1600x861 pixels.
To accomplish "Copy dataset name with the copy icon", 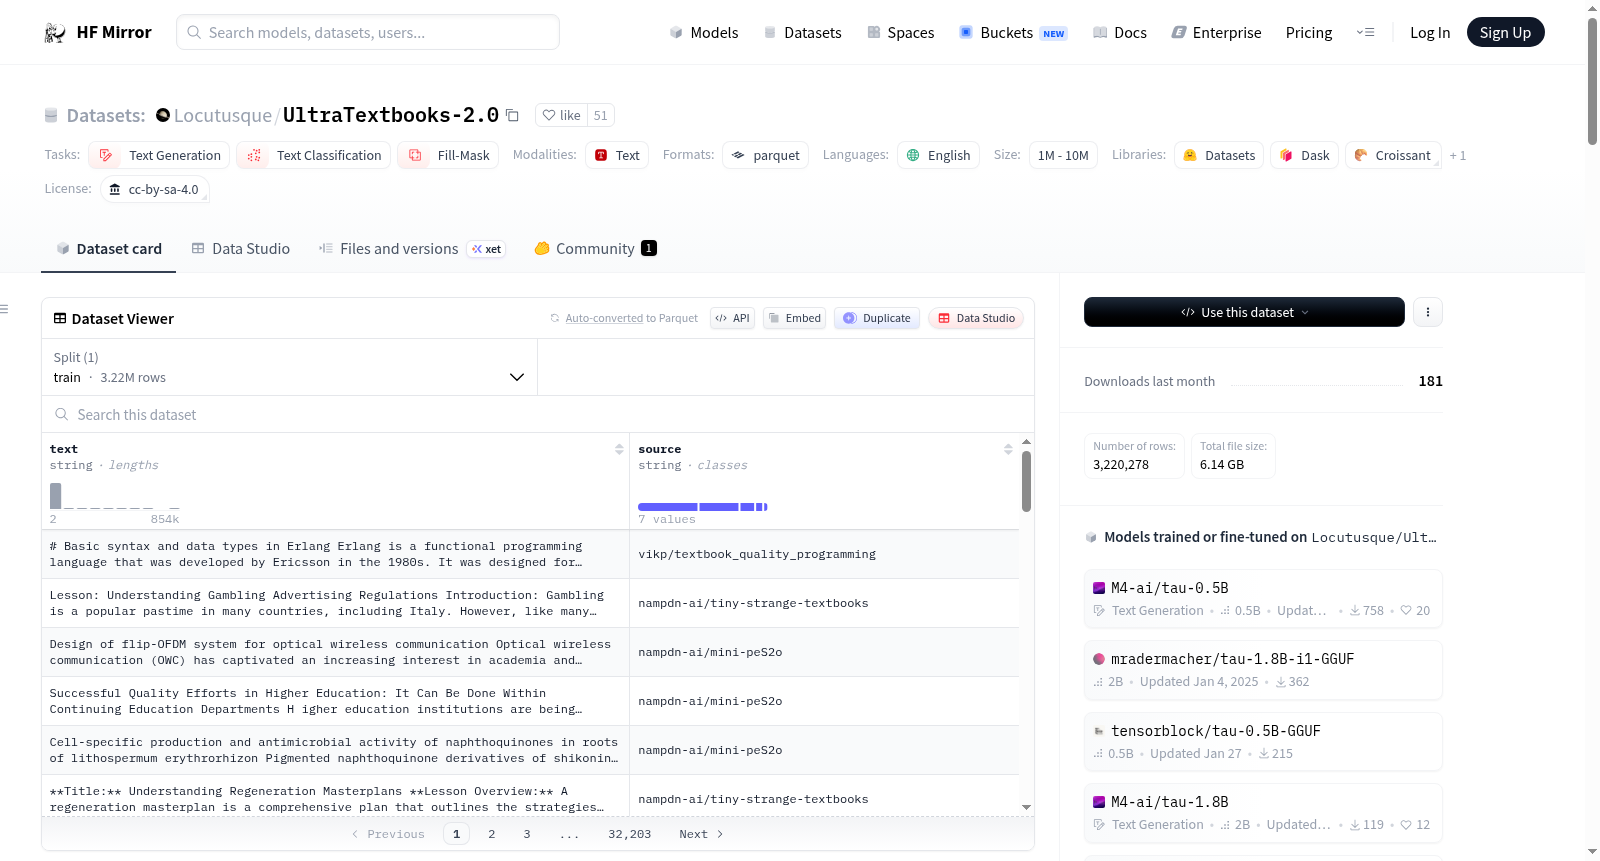I will click(512, 115).
